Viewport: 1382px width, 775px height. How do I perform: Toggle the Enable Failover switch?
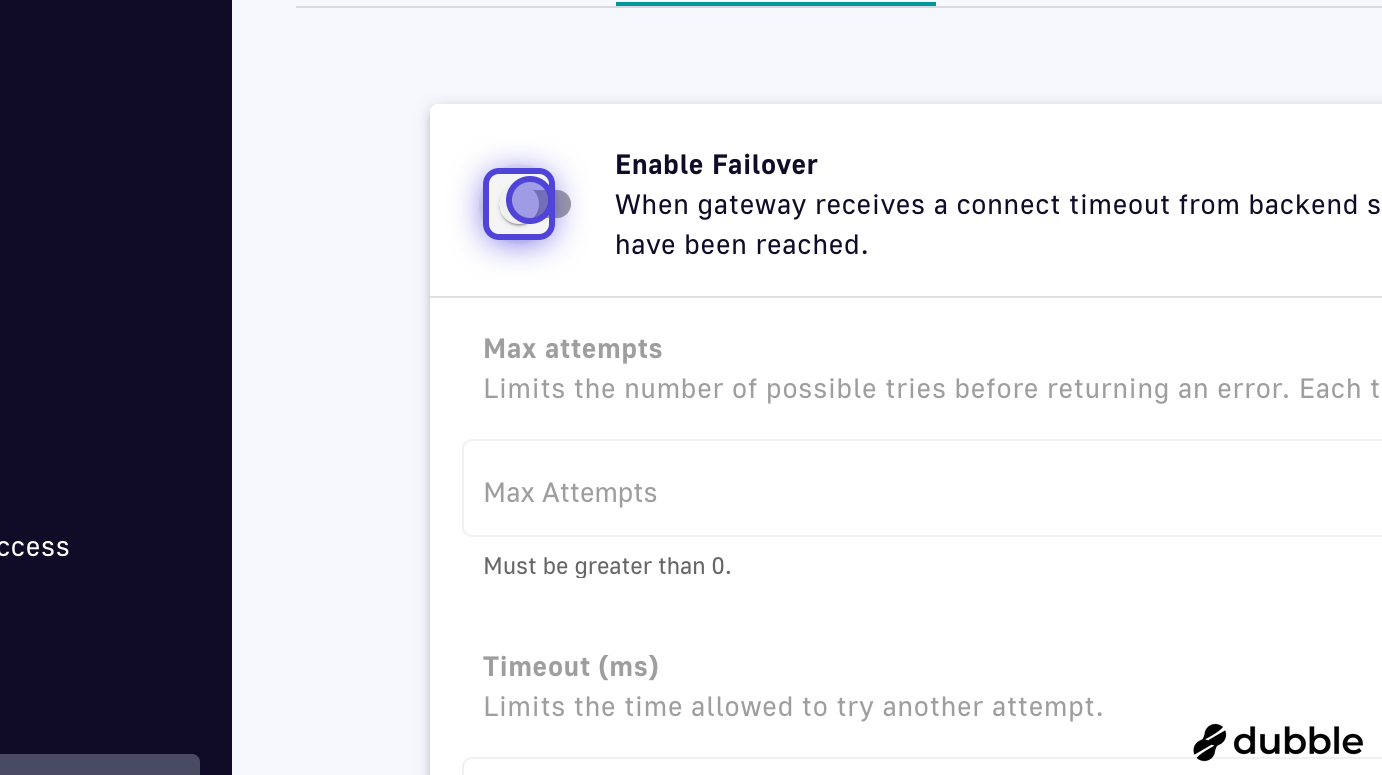point(520,204)
